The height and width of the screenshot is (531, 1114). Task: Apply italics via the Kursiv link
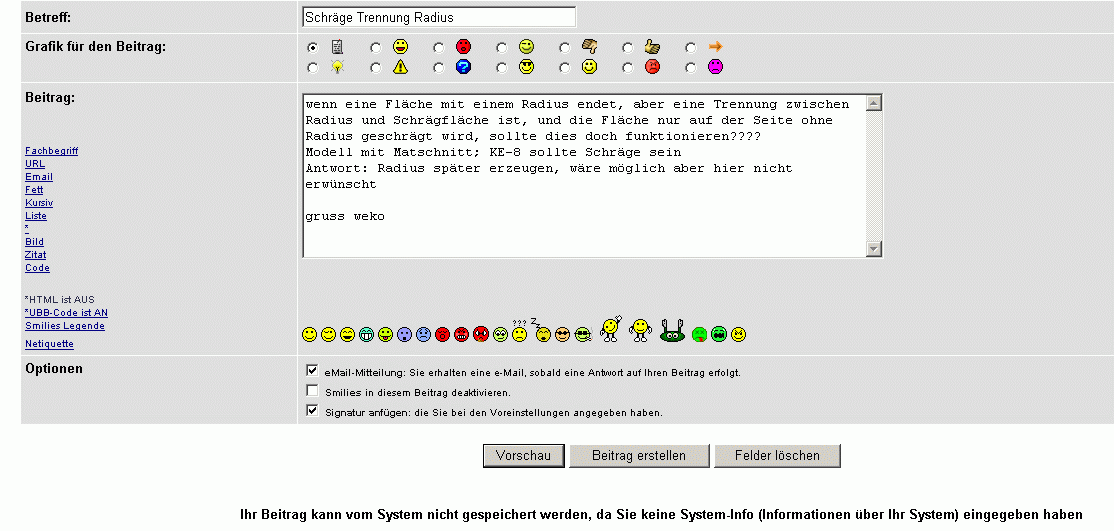pyautogui.click(x=38, y=203)
